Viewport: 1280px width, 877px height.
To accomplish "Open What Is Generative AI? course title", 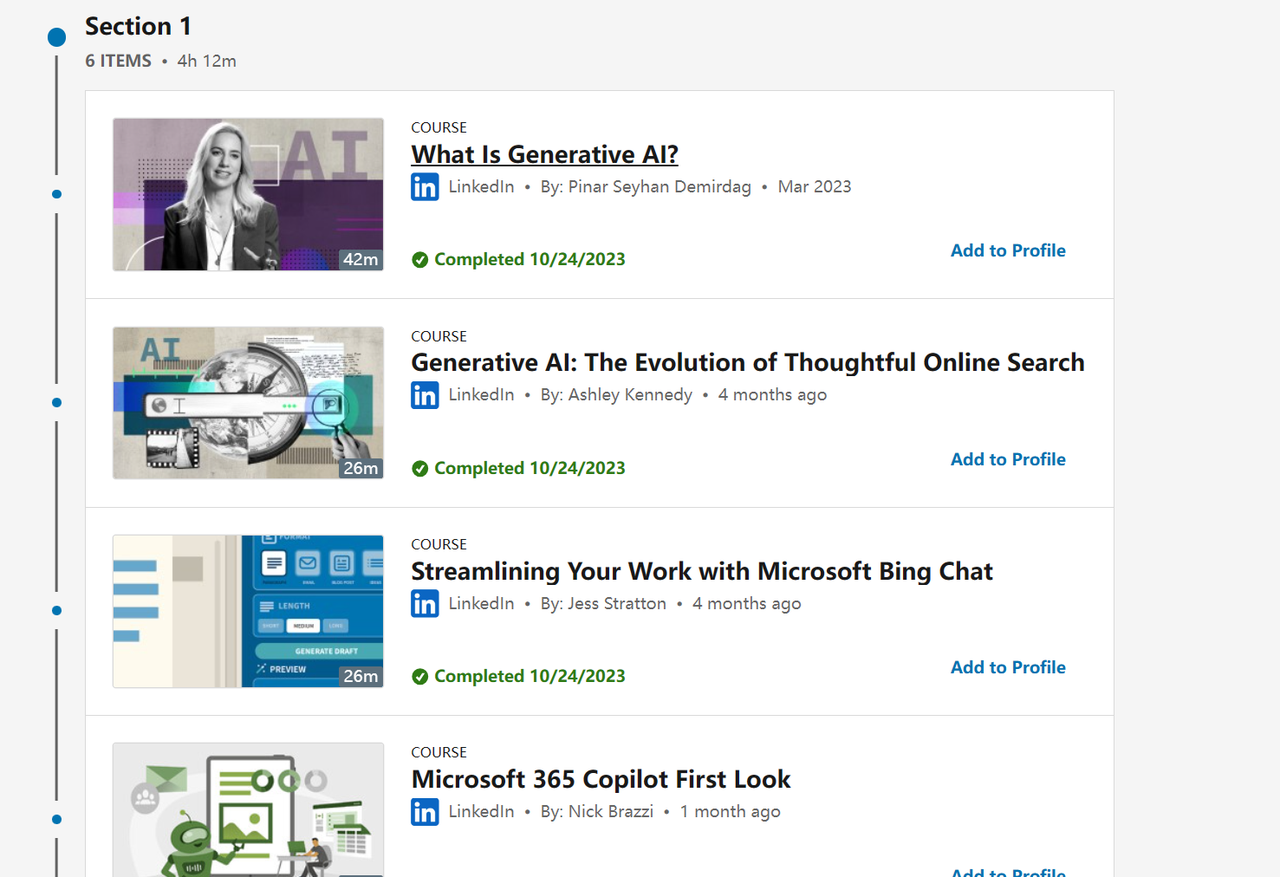I will [x=545, y=155].
